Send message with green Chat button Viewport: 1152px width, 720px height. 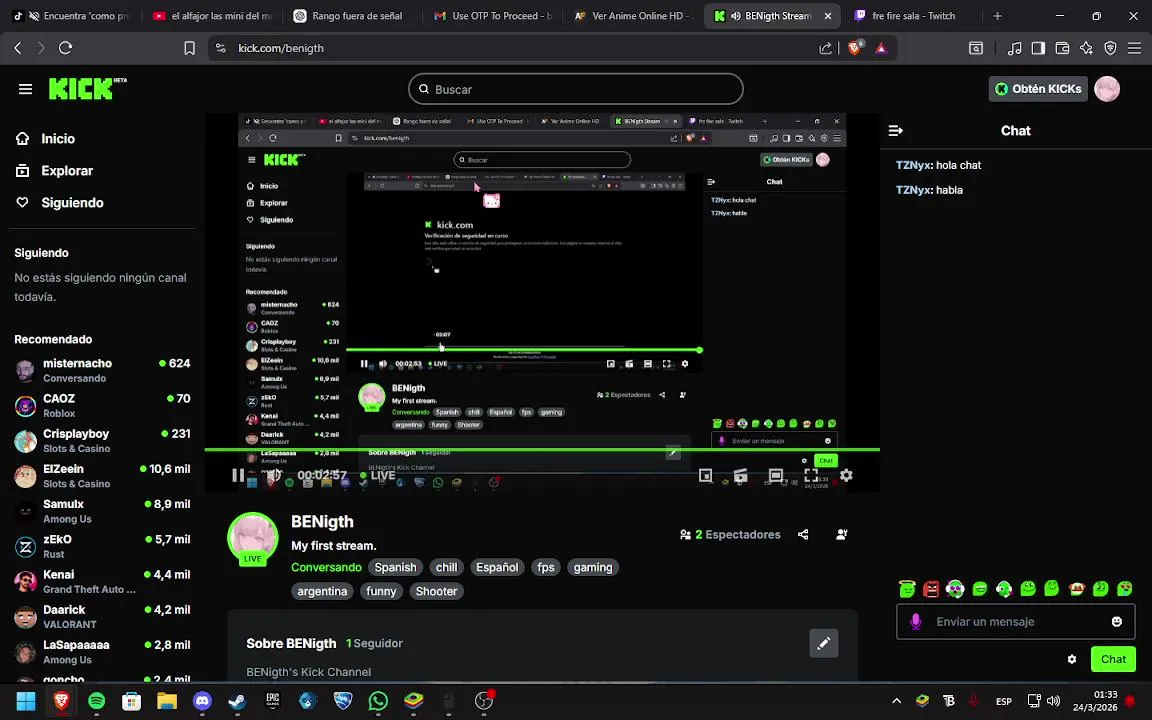coord(1113,659)
